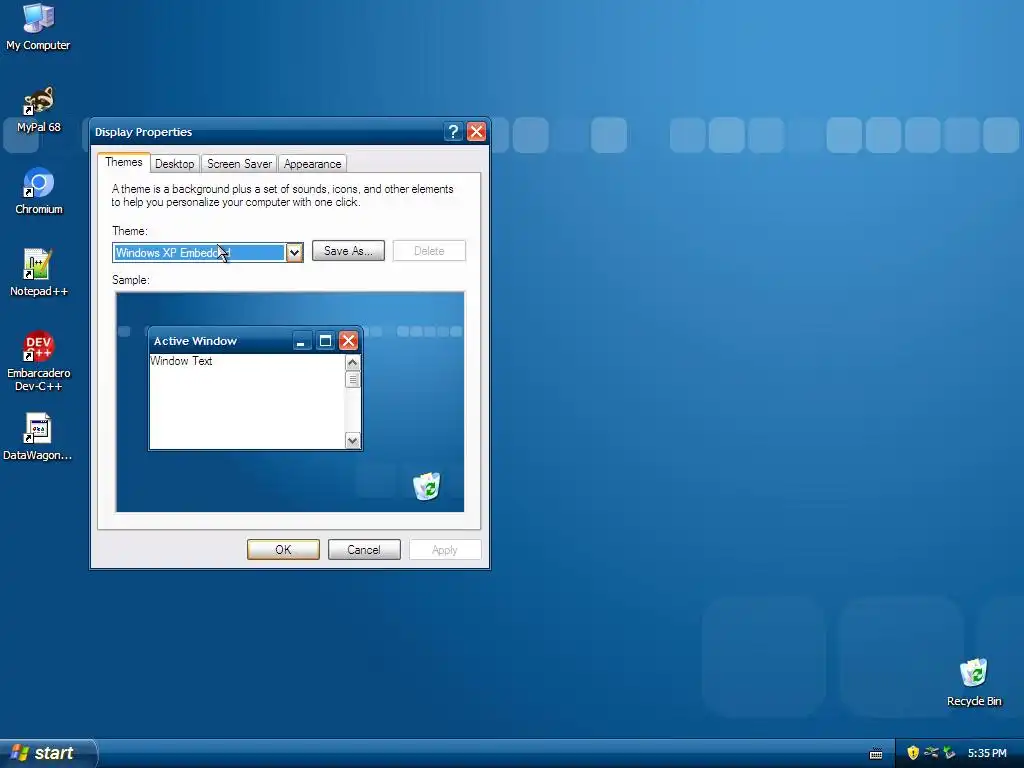The height and width of the screenshot is (768, 1024).
Task: Close the Display Properties dialog
Action: tap(477, 131)
